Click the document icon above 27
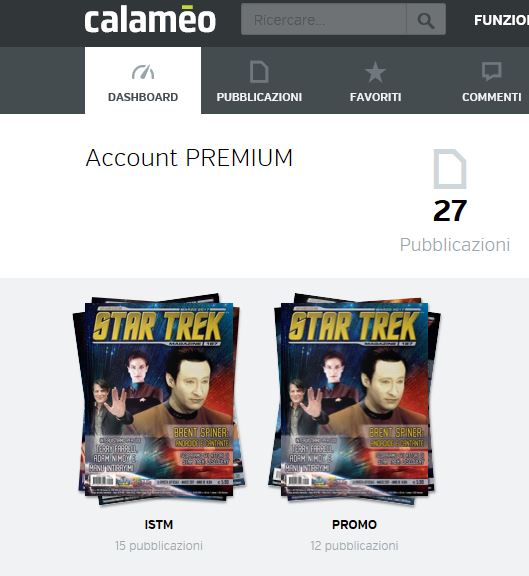 coord(450,169)
